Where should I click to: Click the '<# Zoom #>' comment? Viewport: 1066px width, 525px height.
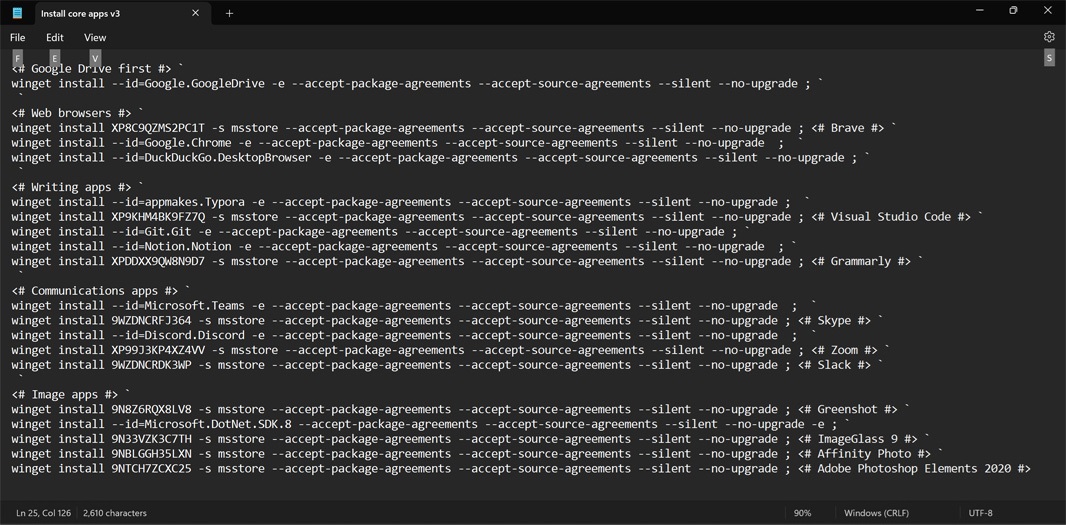(x=844, y=350)
